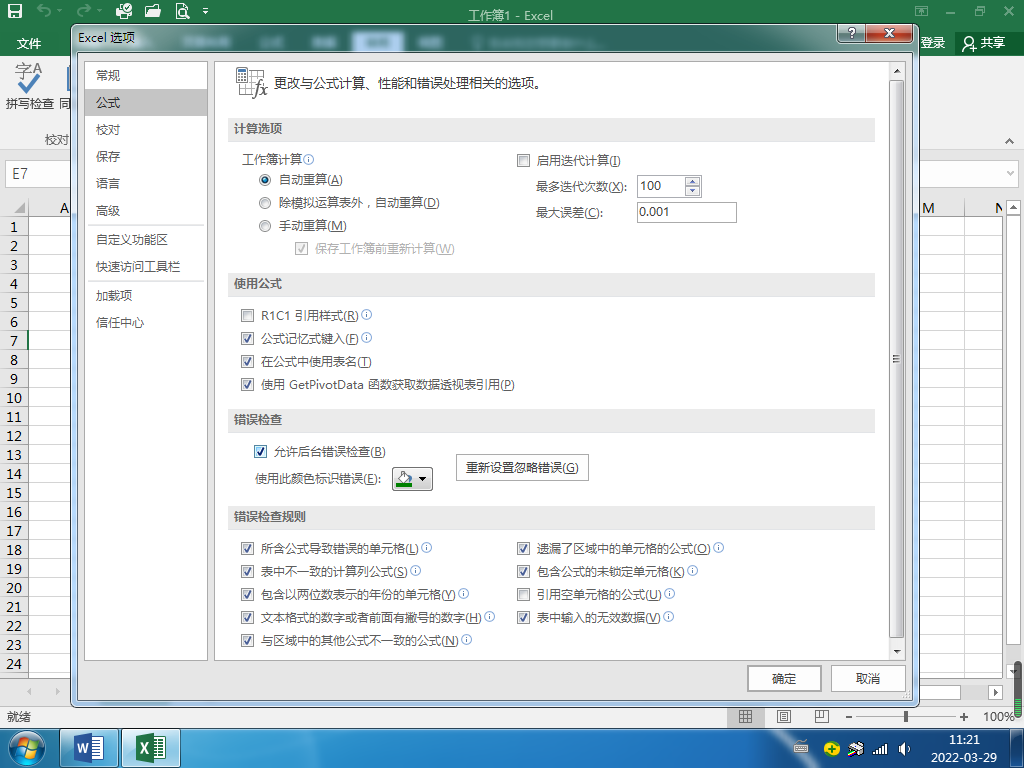1024x768 pixels.
Task: Check 引用空单元格的公式 checkbox
Action: tap(523, 594)
